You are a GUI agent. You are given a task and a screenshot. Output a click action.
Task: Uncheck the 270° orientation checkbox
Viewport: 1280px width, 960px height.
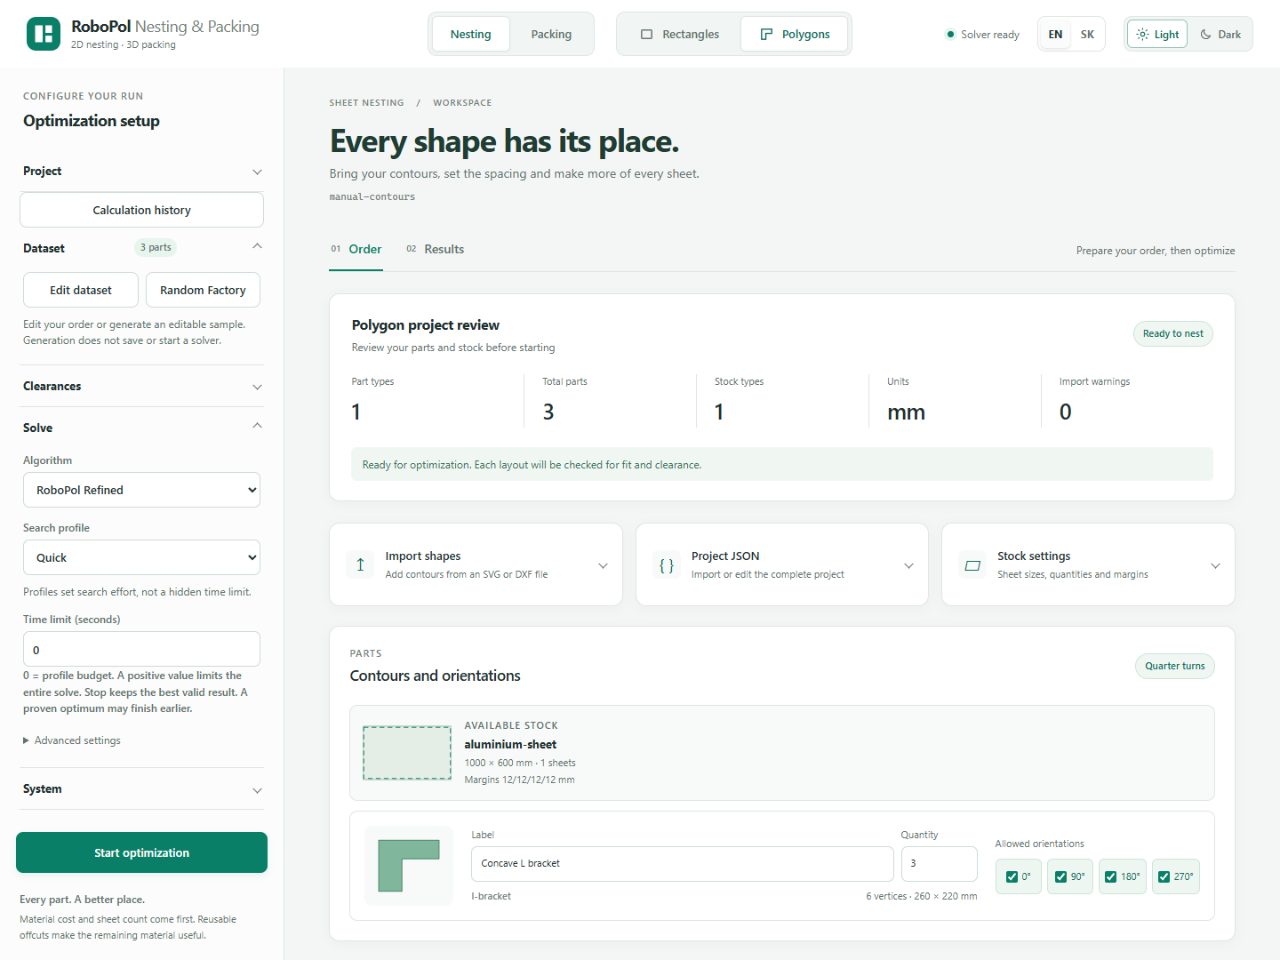click(1164, 877)
